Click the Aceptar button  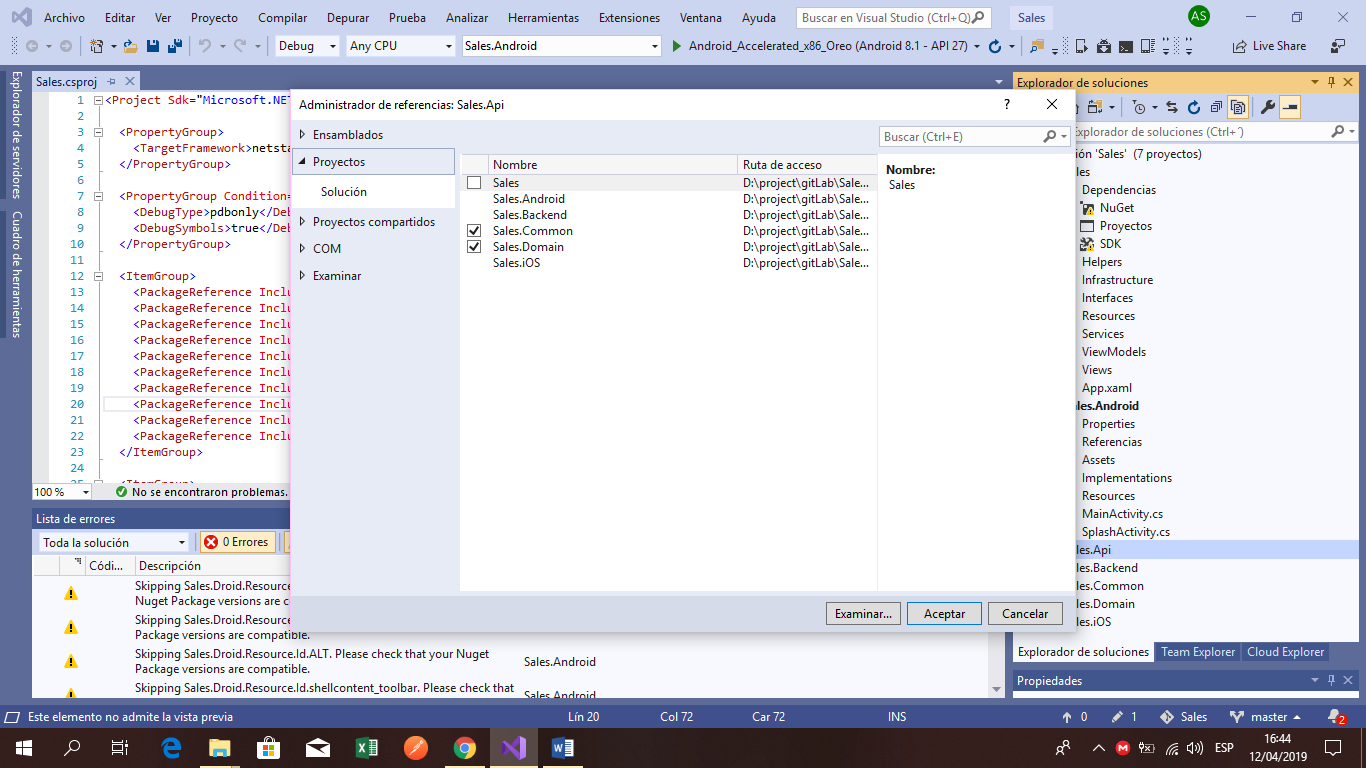[944, 614]
